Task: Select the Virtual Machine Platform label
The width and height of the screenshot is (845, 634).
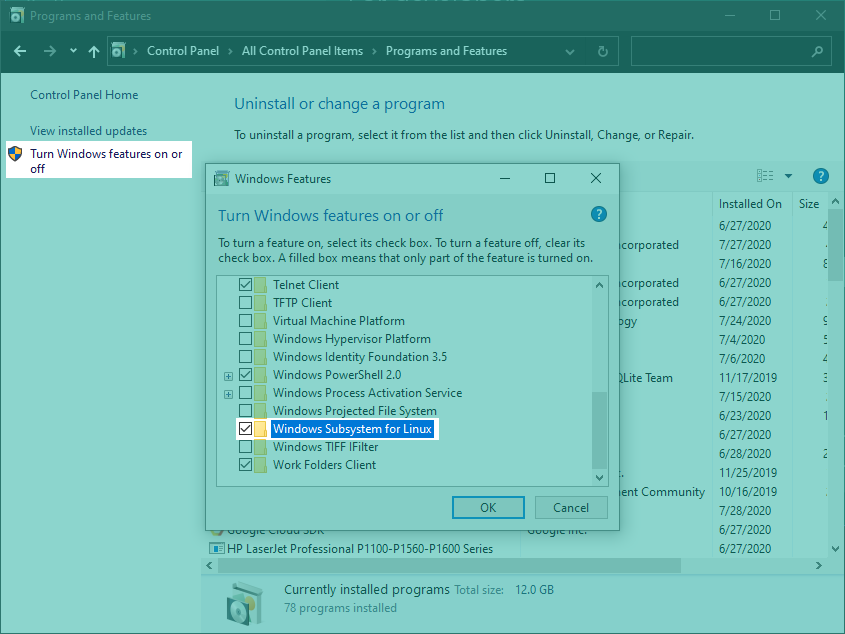Action: (x=338, y=321)
